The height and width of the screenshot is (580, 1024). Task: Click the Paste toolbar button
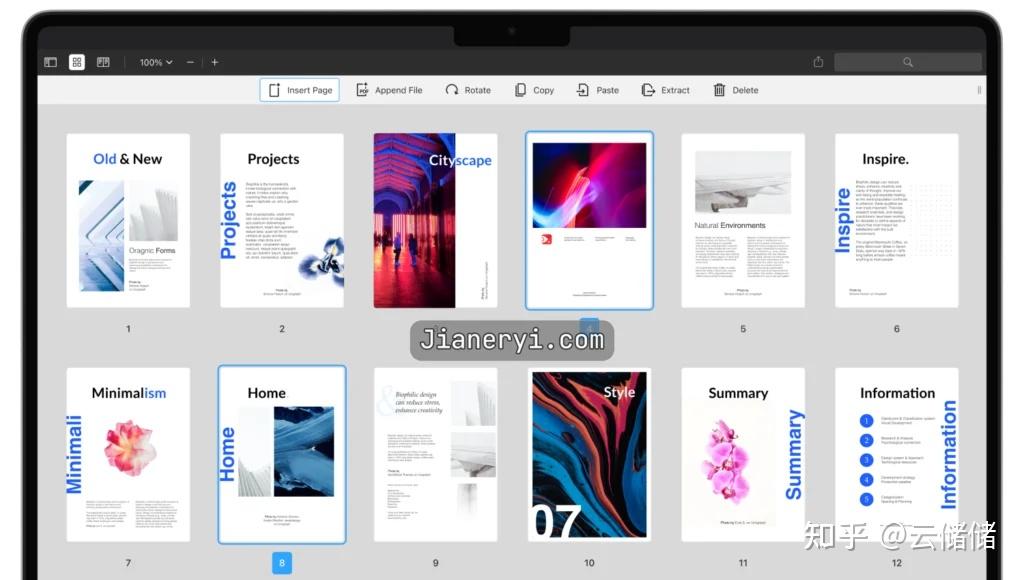[598, 90]
